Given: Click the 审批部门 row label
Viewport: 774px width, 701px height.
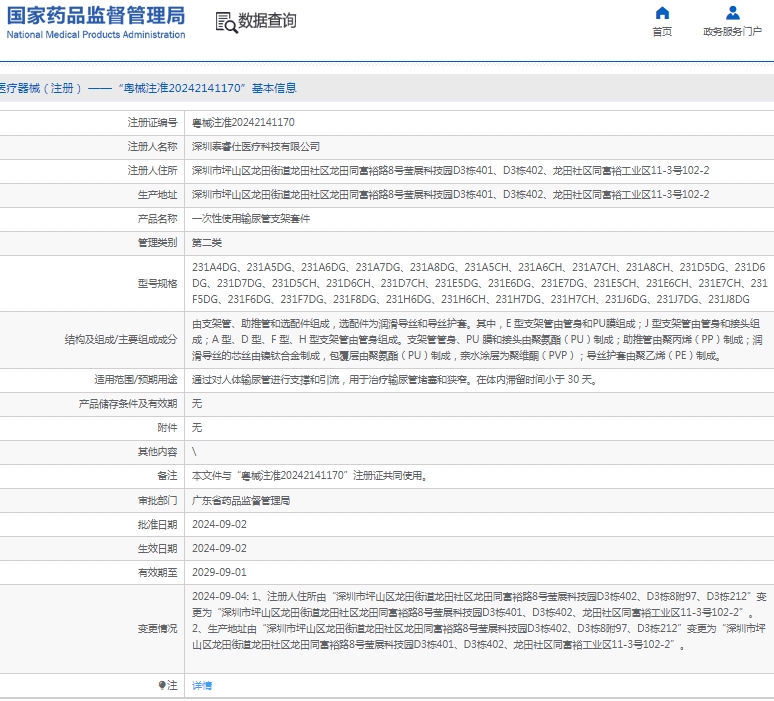Looking at the screenshot, I should tap(157, 501).
